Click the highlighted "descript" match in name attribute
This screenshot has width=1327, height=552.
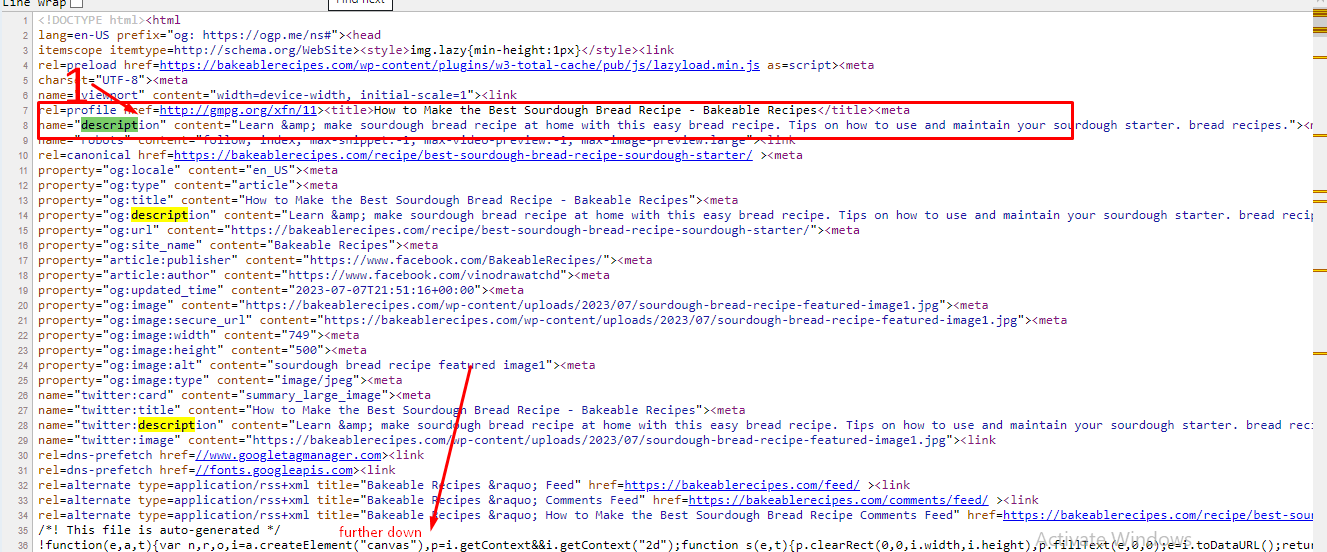point(109,125)
